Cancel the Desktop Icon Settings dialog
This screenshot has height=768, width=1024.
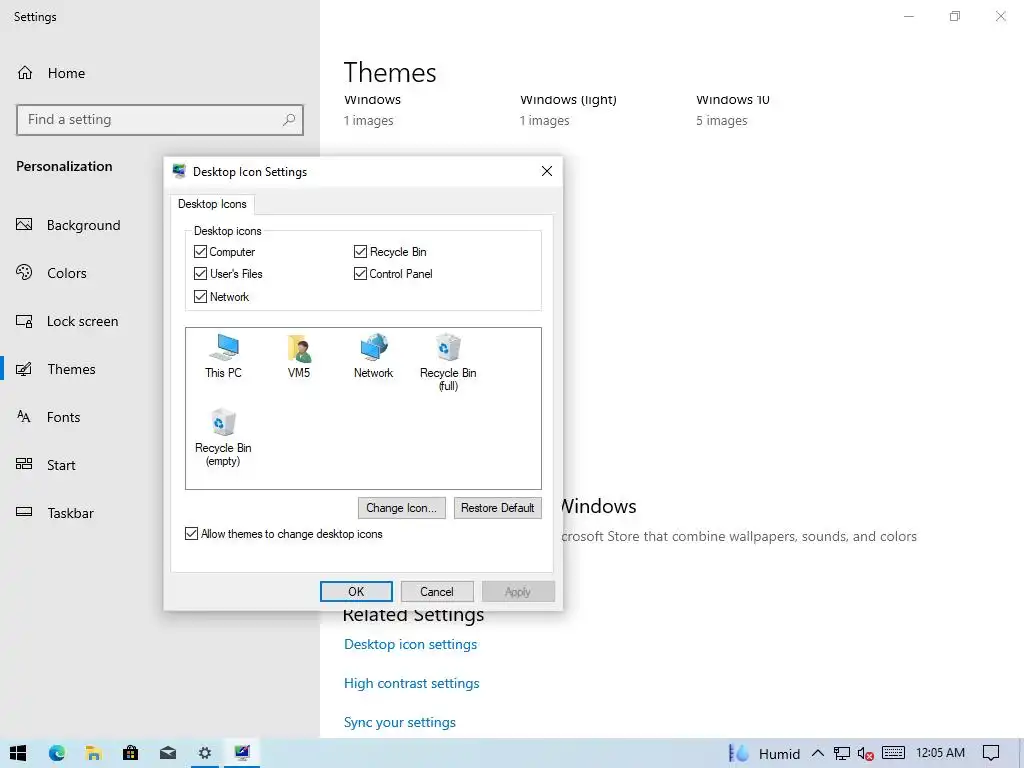(437, 591)
